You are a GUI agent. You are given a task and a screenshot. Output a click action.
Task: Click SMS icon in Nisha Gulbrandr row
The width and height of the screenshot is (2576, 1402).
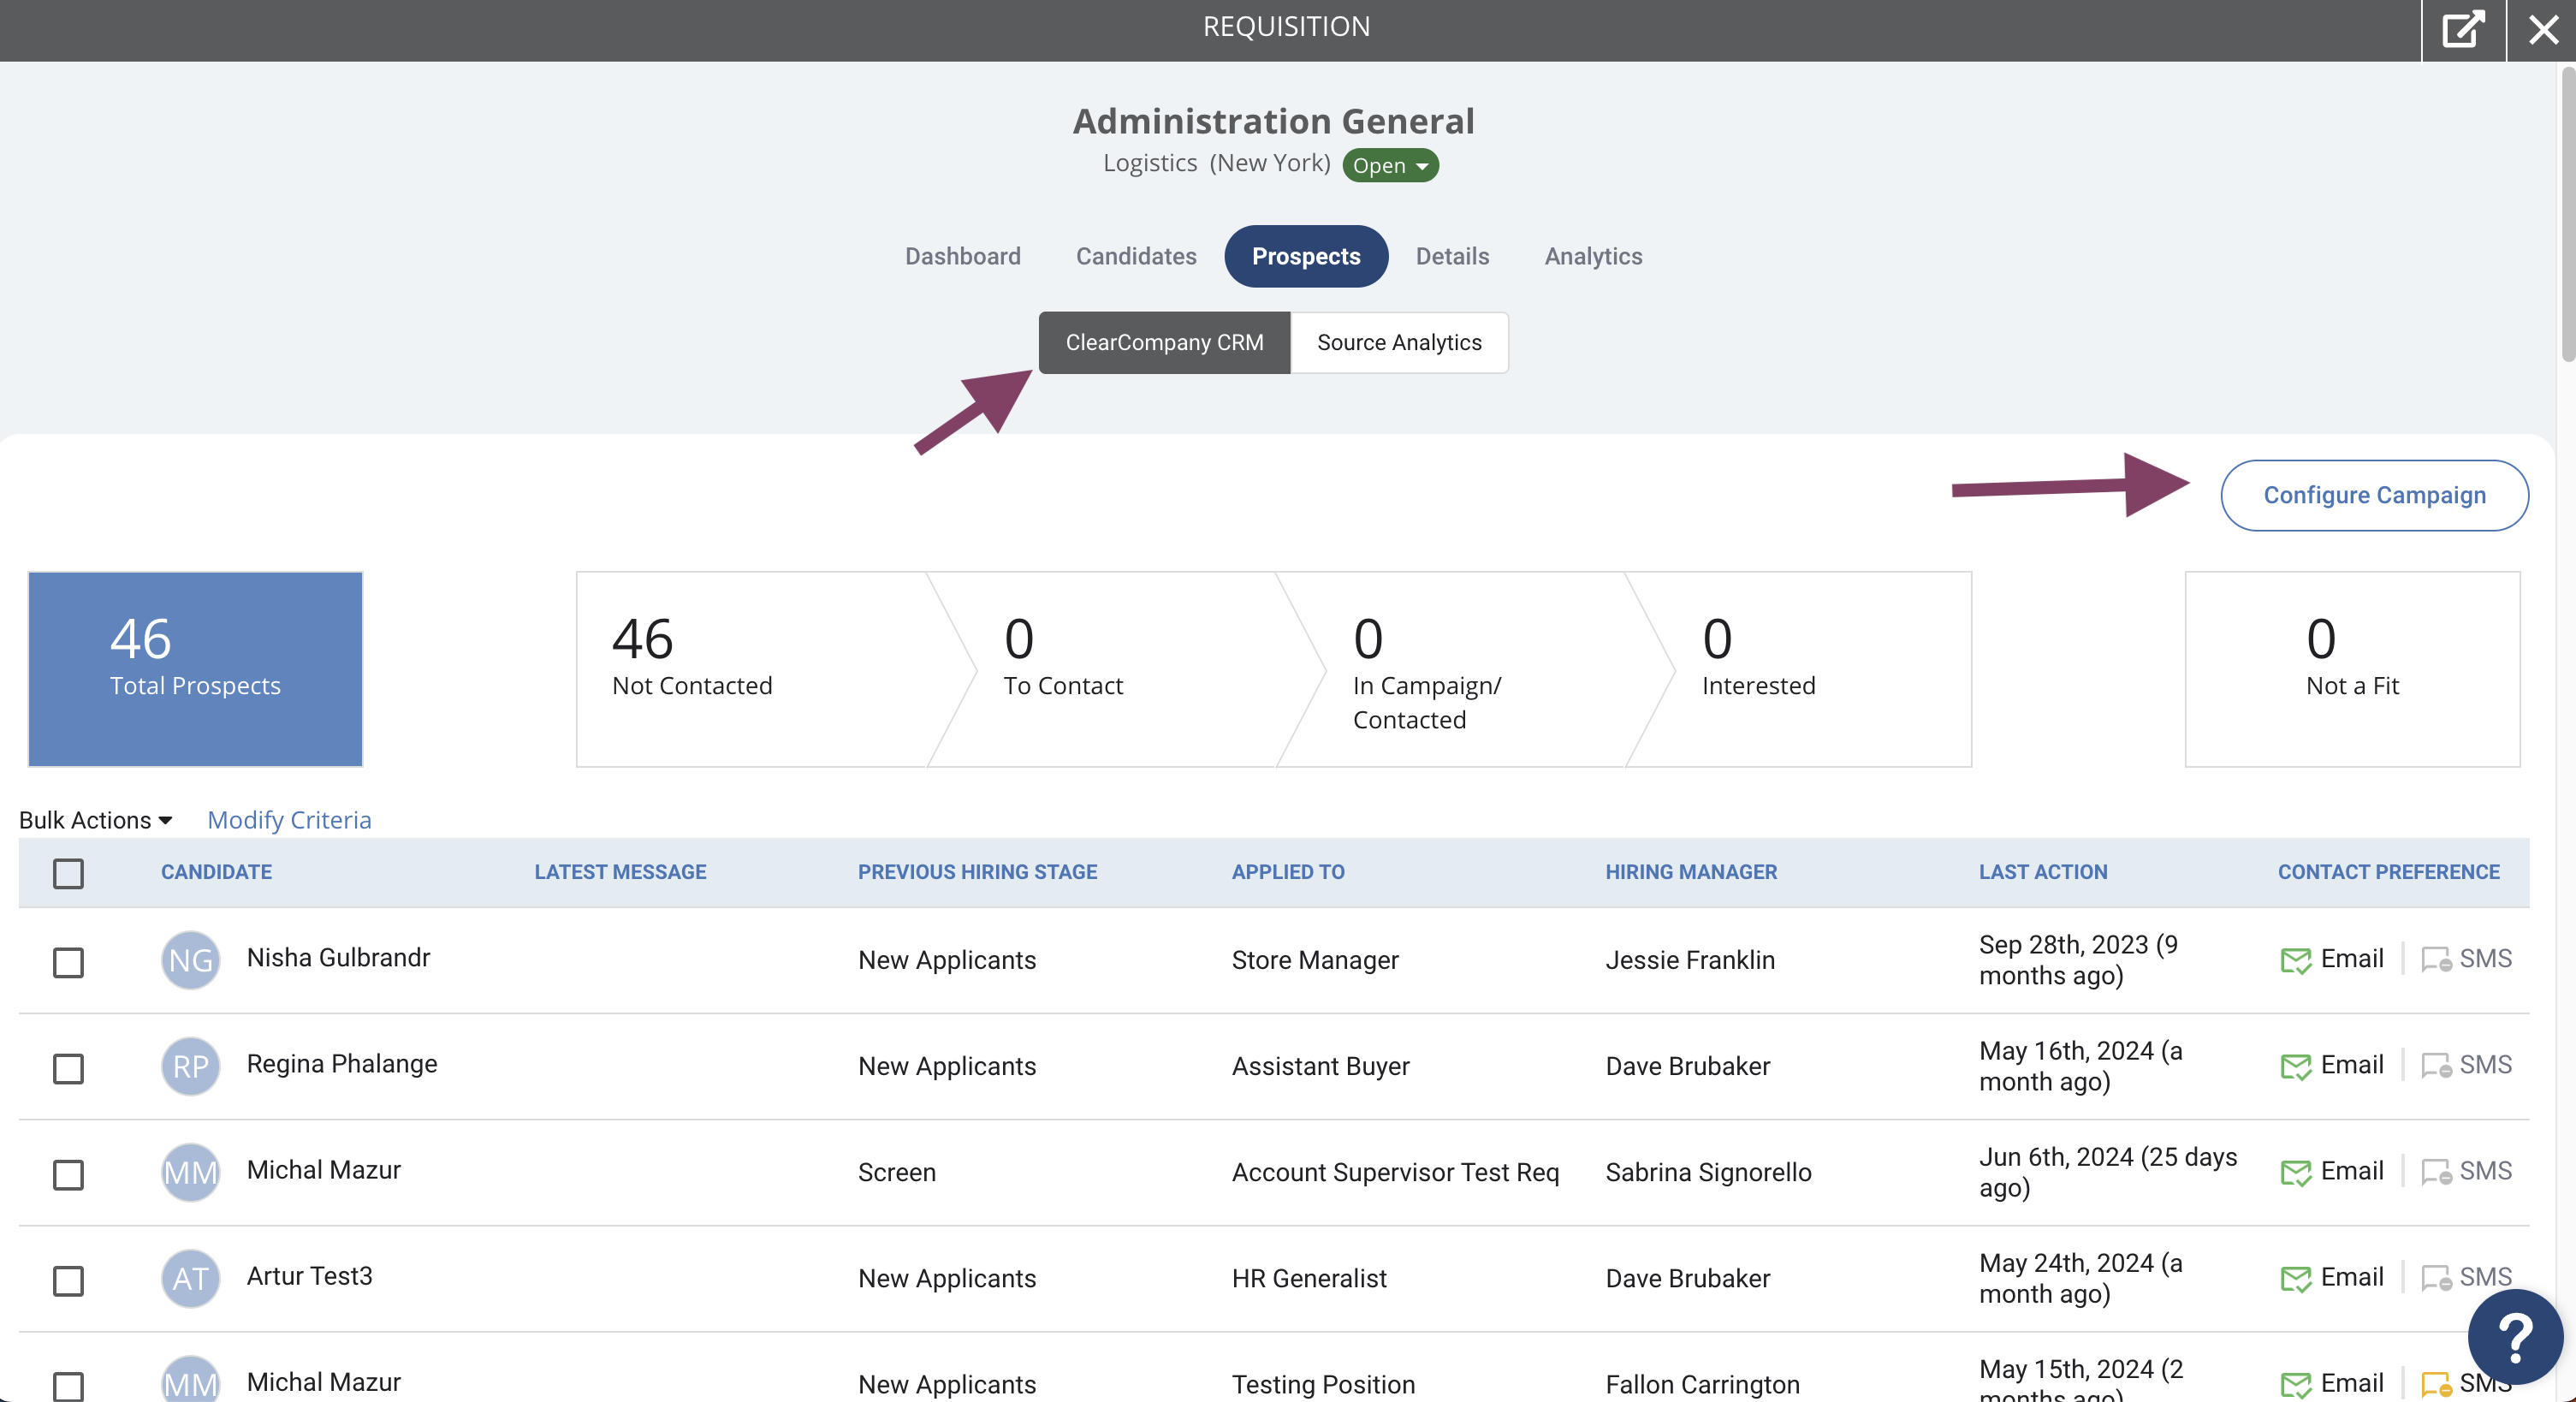click(2436, 960)
